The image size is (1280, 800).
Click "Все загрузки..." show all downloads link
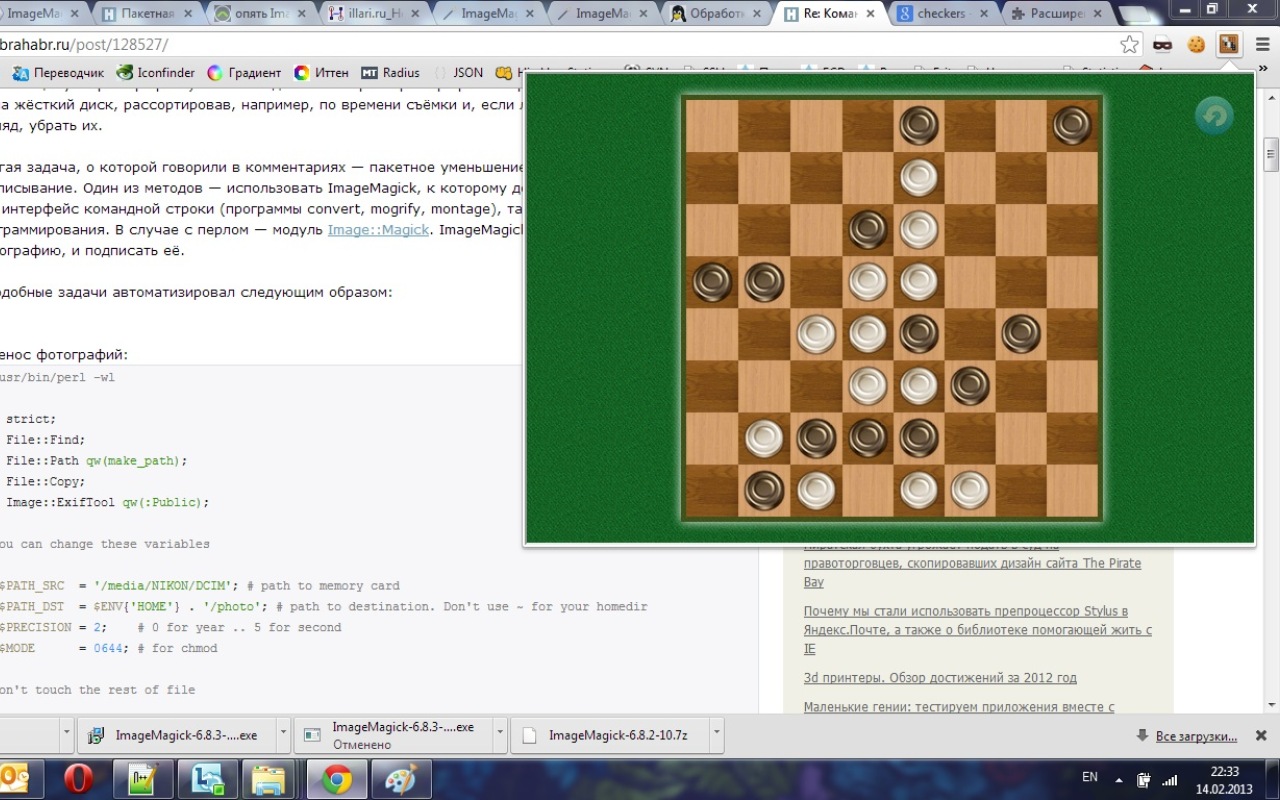click(x=1196, y=736)
